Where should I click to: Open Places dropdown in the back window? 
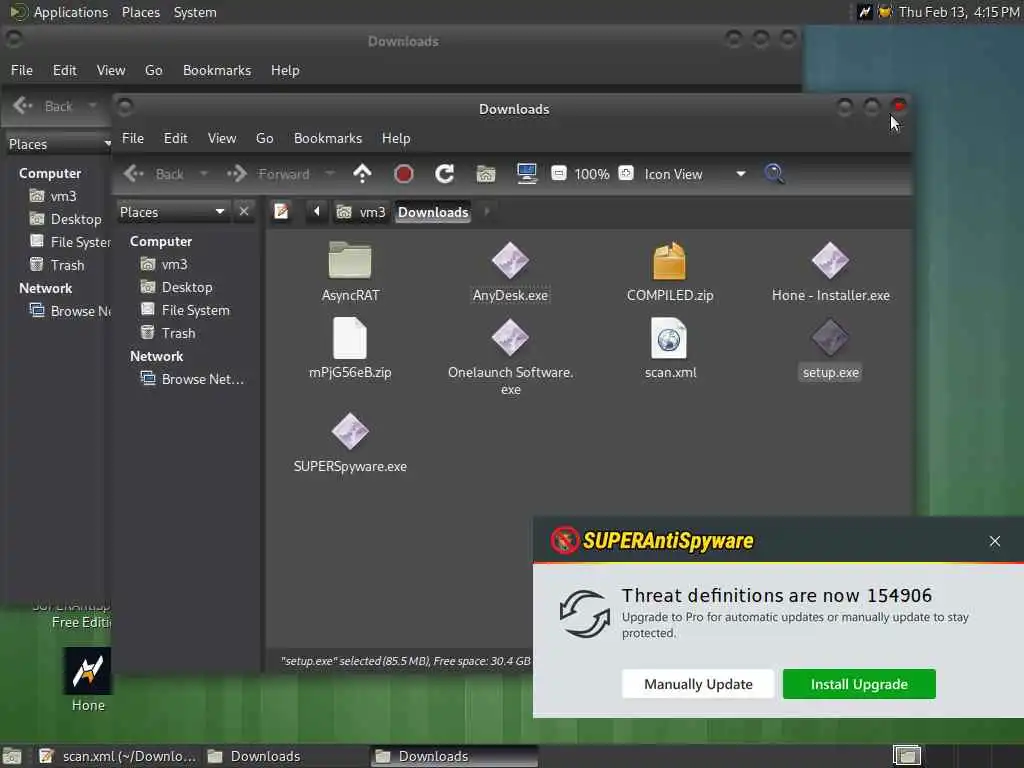[x=59, y=144]
